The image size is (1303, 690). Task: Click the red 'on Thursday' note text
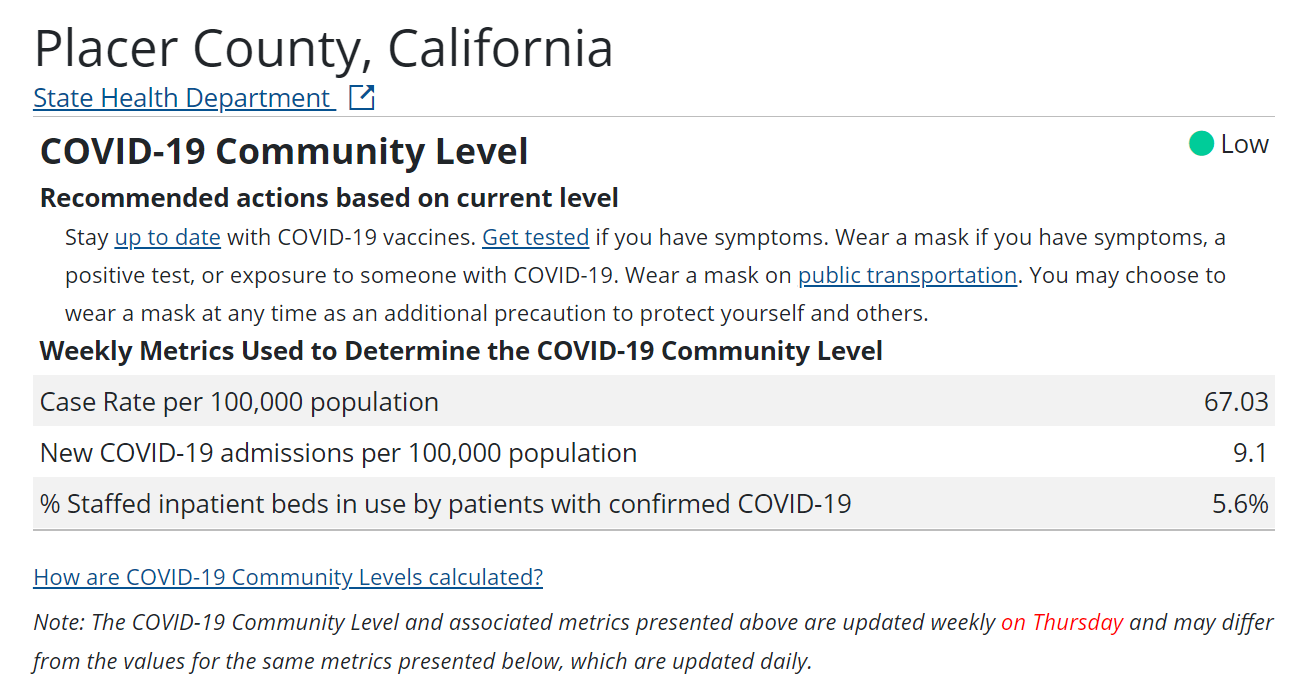(1062, 622)
